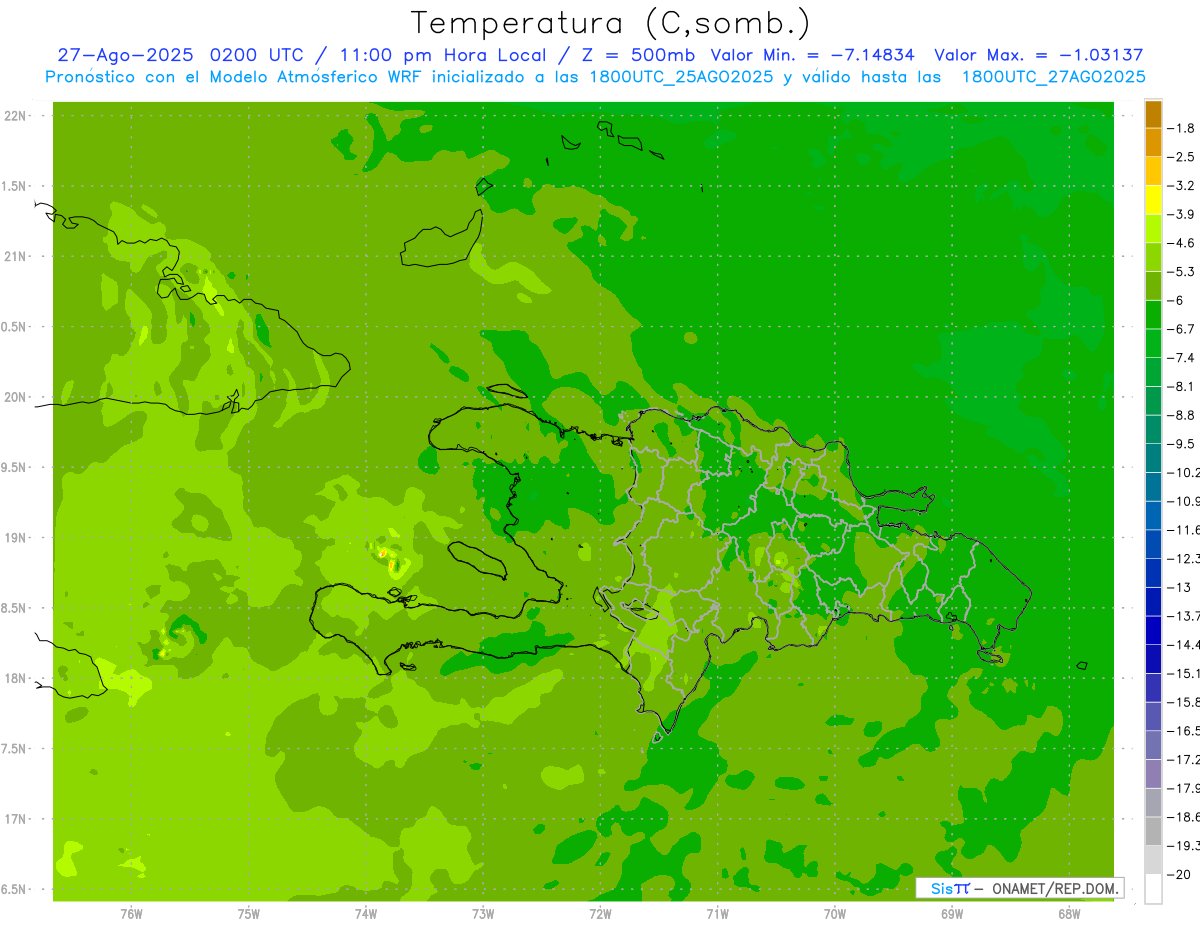This screenshot has height=927, width=1200.
Task: Click the '-8.1' colorbar value
Action: [x=1183, y=386]
